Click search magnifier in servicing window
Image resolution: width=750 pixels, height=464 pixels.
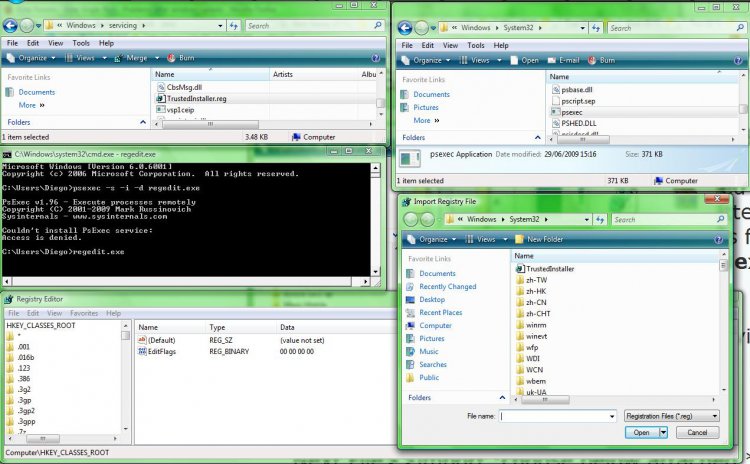point(378,25)
